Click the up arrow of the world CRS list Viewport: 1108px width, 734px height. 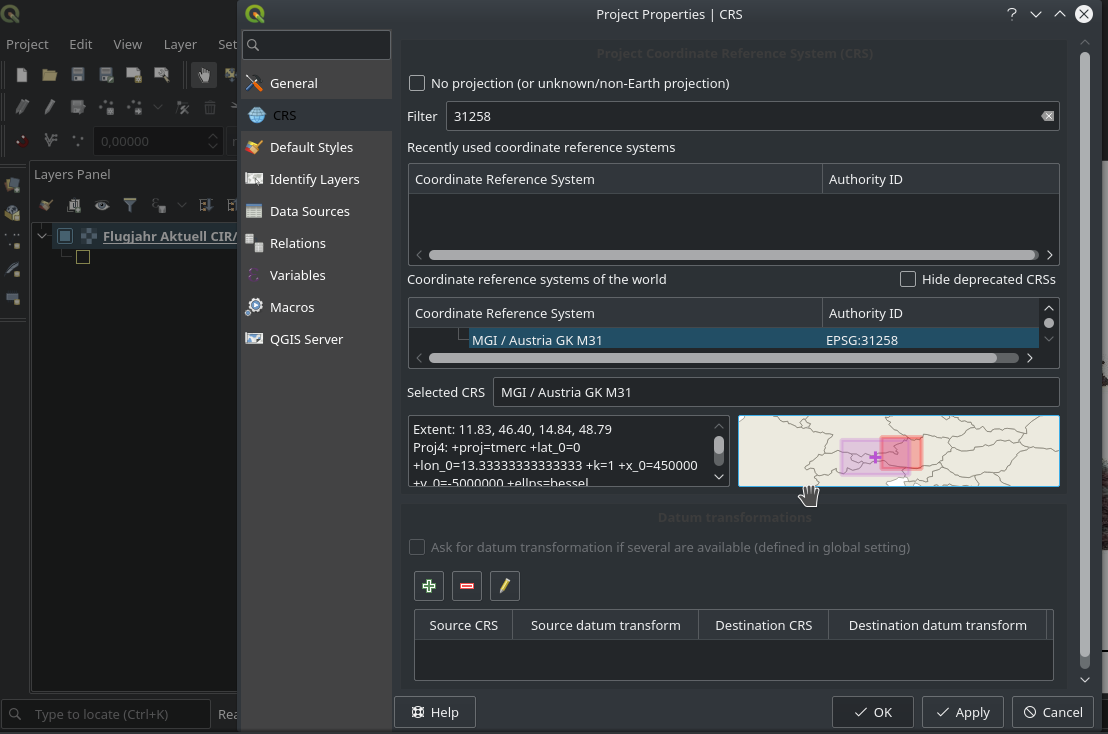(1049, 307)
